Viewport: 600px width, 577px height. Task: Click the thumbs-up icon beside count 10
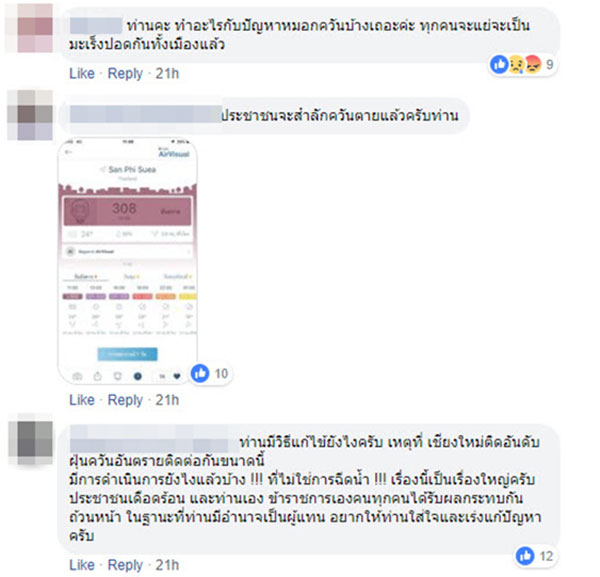[x=200, y=373]
